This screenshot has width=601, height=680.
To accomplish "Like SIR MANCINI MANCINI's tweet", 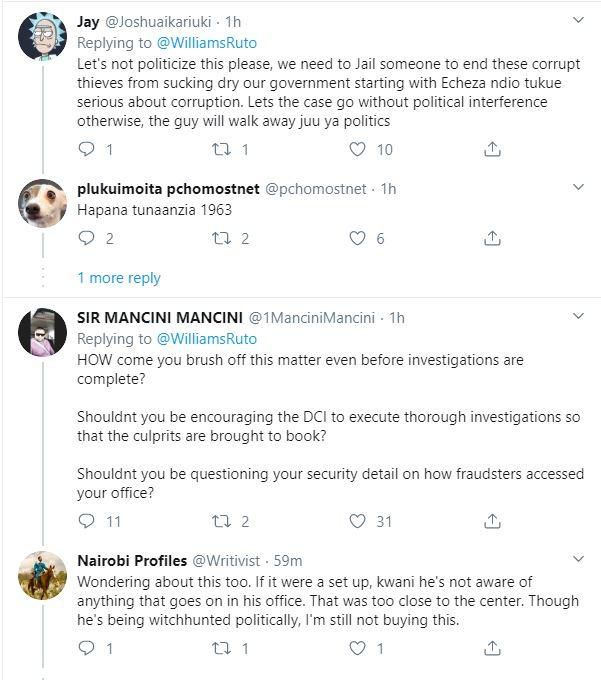I will tap(357, 521).
